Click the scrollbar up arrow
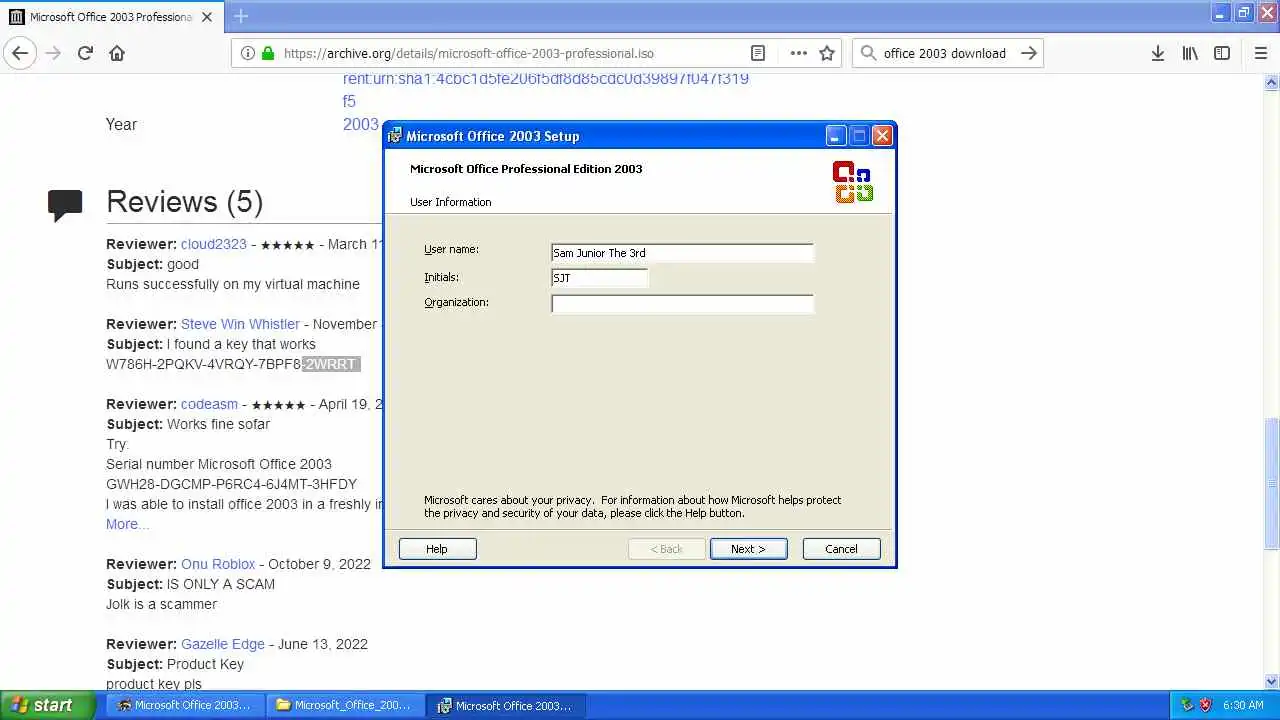1280x720 pixels. 1272,82
